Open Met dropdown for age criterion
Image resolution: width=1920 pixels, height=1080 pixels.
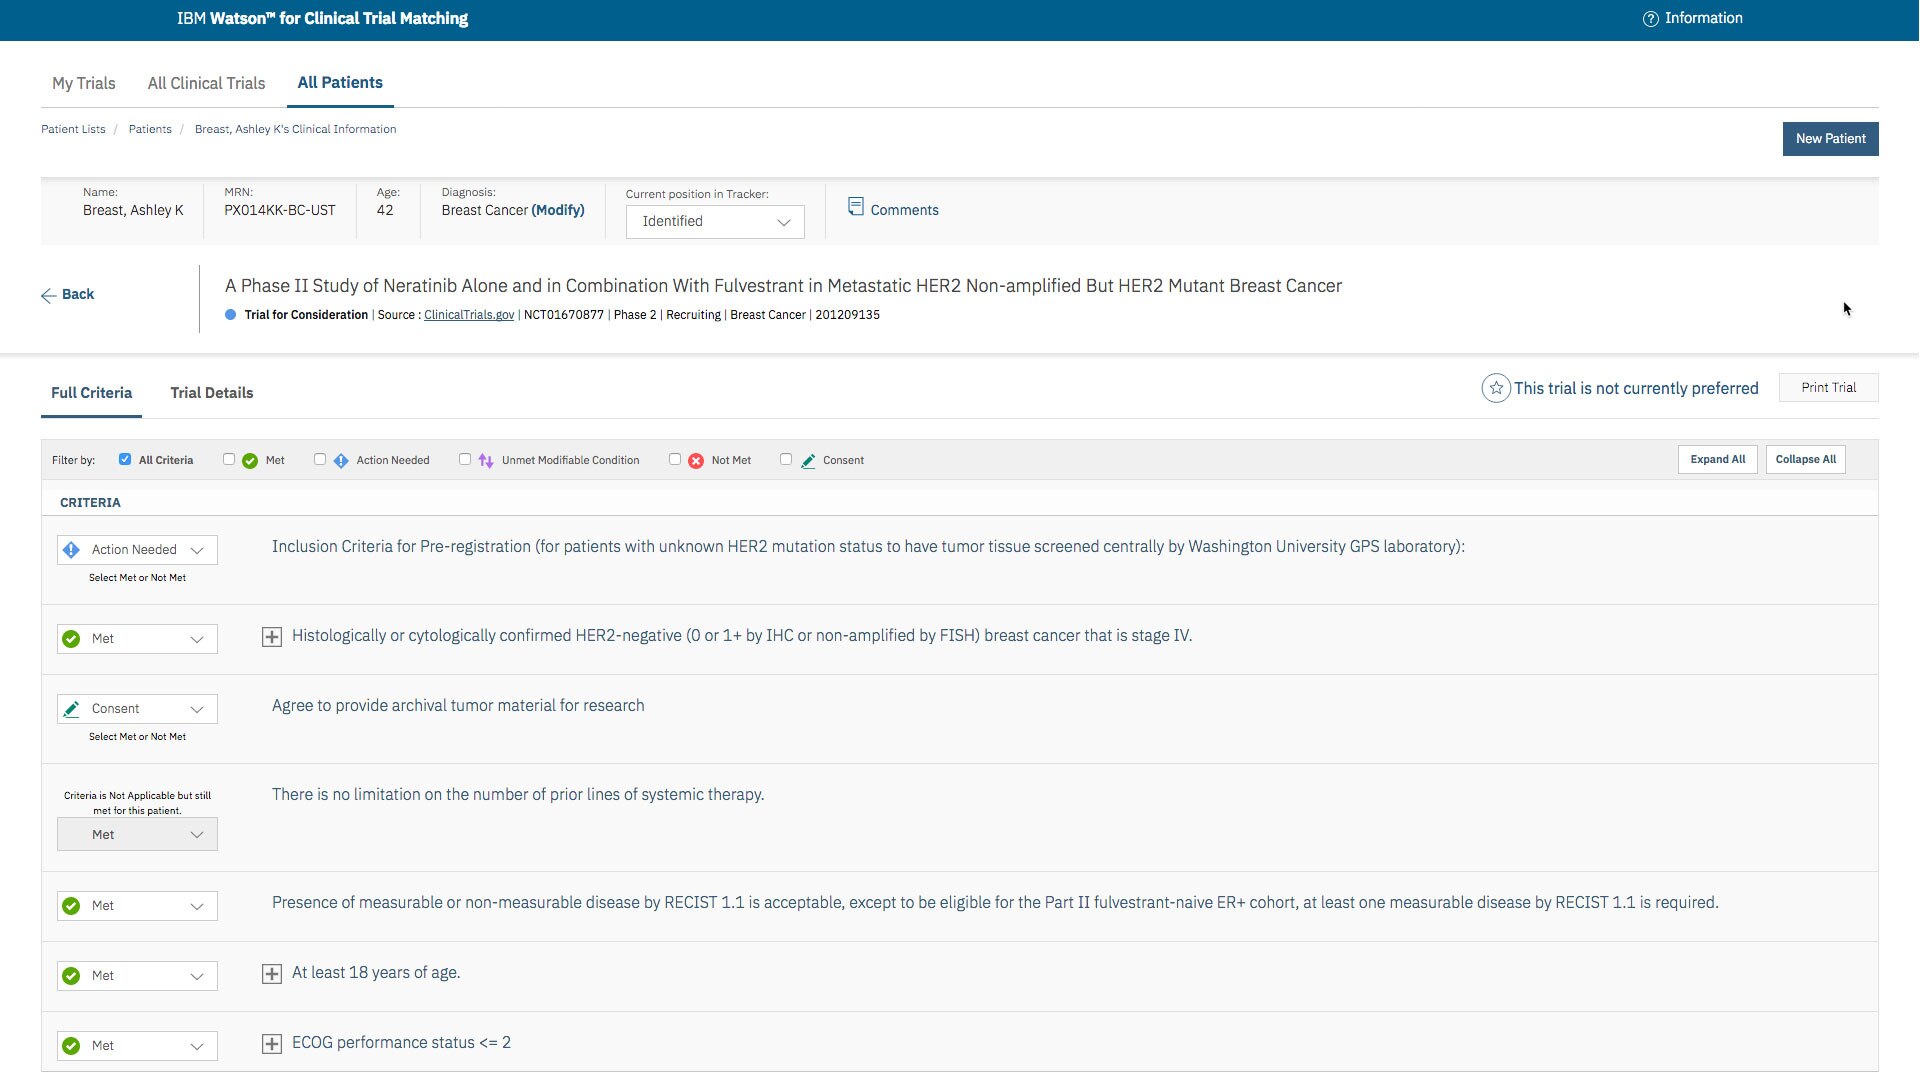[x=137, y=976]
